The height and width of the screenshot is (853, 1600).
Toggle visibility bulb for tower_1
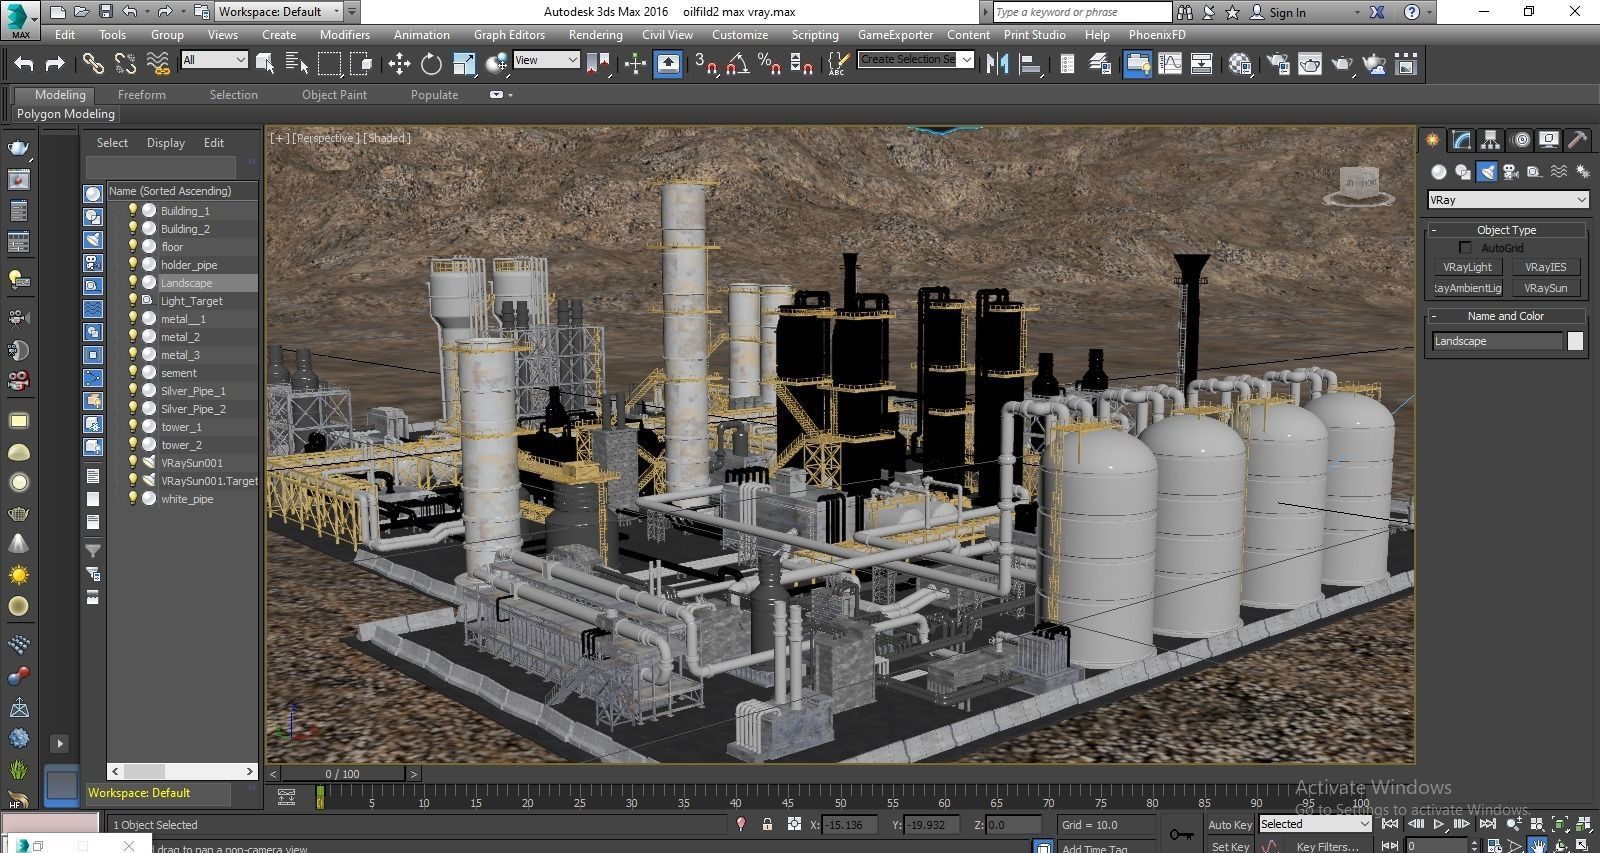click(x=131, y=426)
